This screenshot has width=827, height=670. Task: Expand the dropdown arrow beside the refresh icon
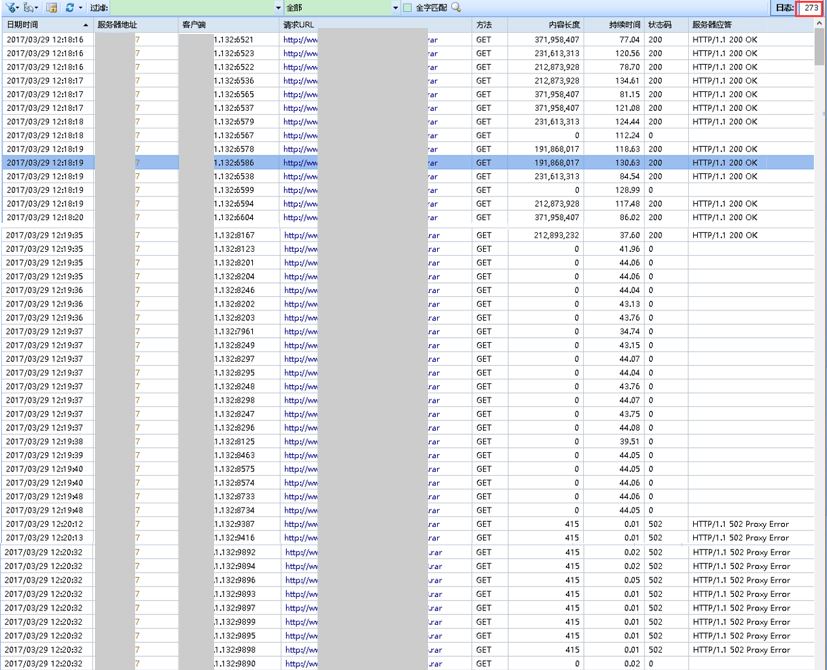point(80,8)
